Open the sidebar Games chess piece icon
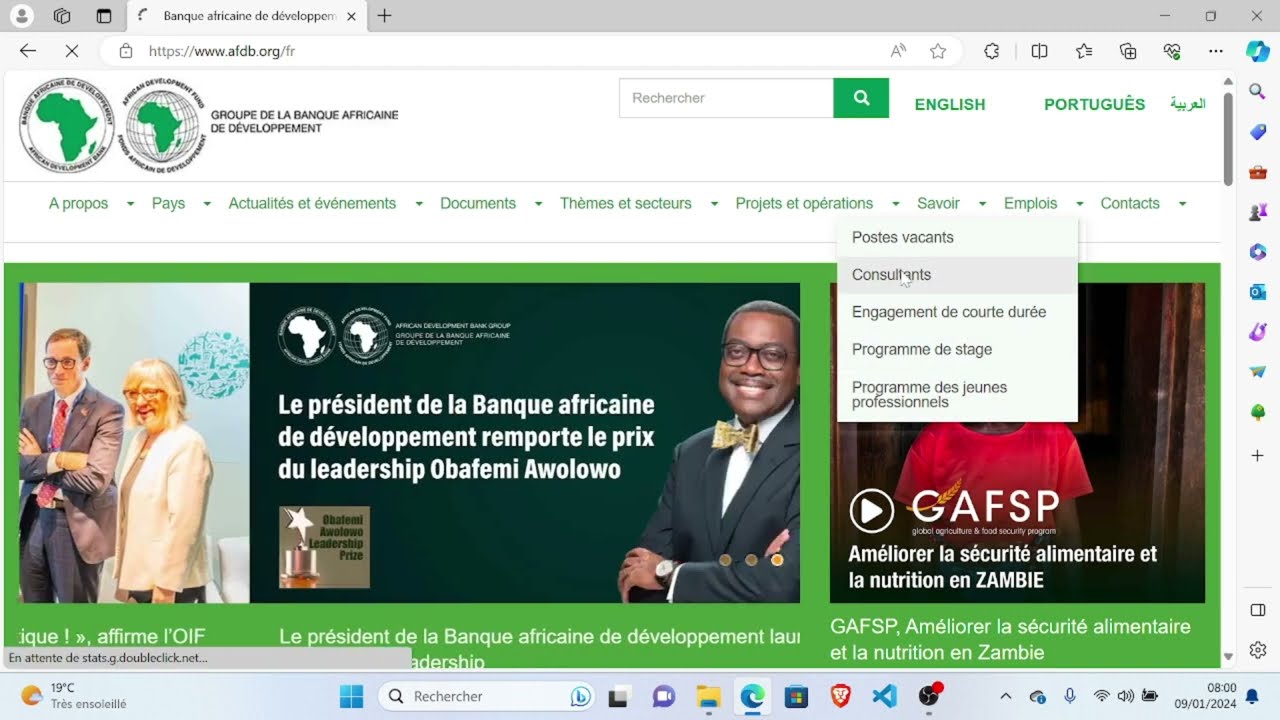Image resolution: width=1280 pixels, height=720 pixels. [1258, 212]
